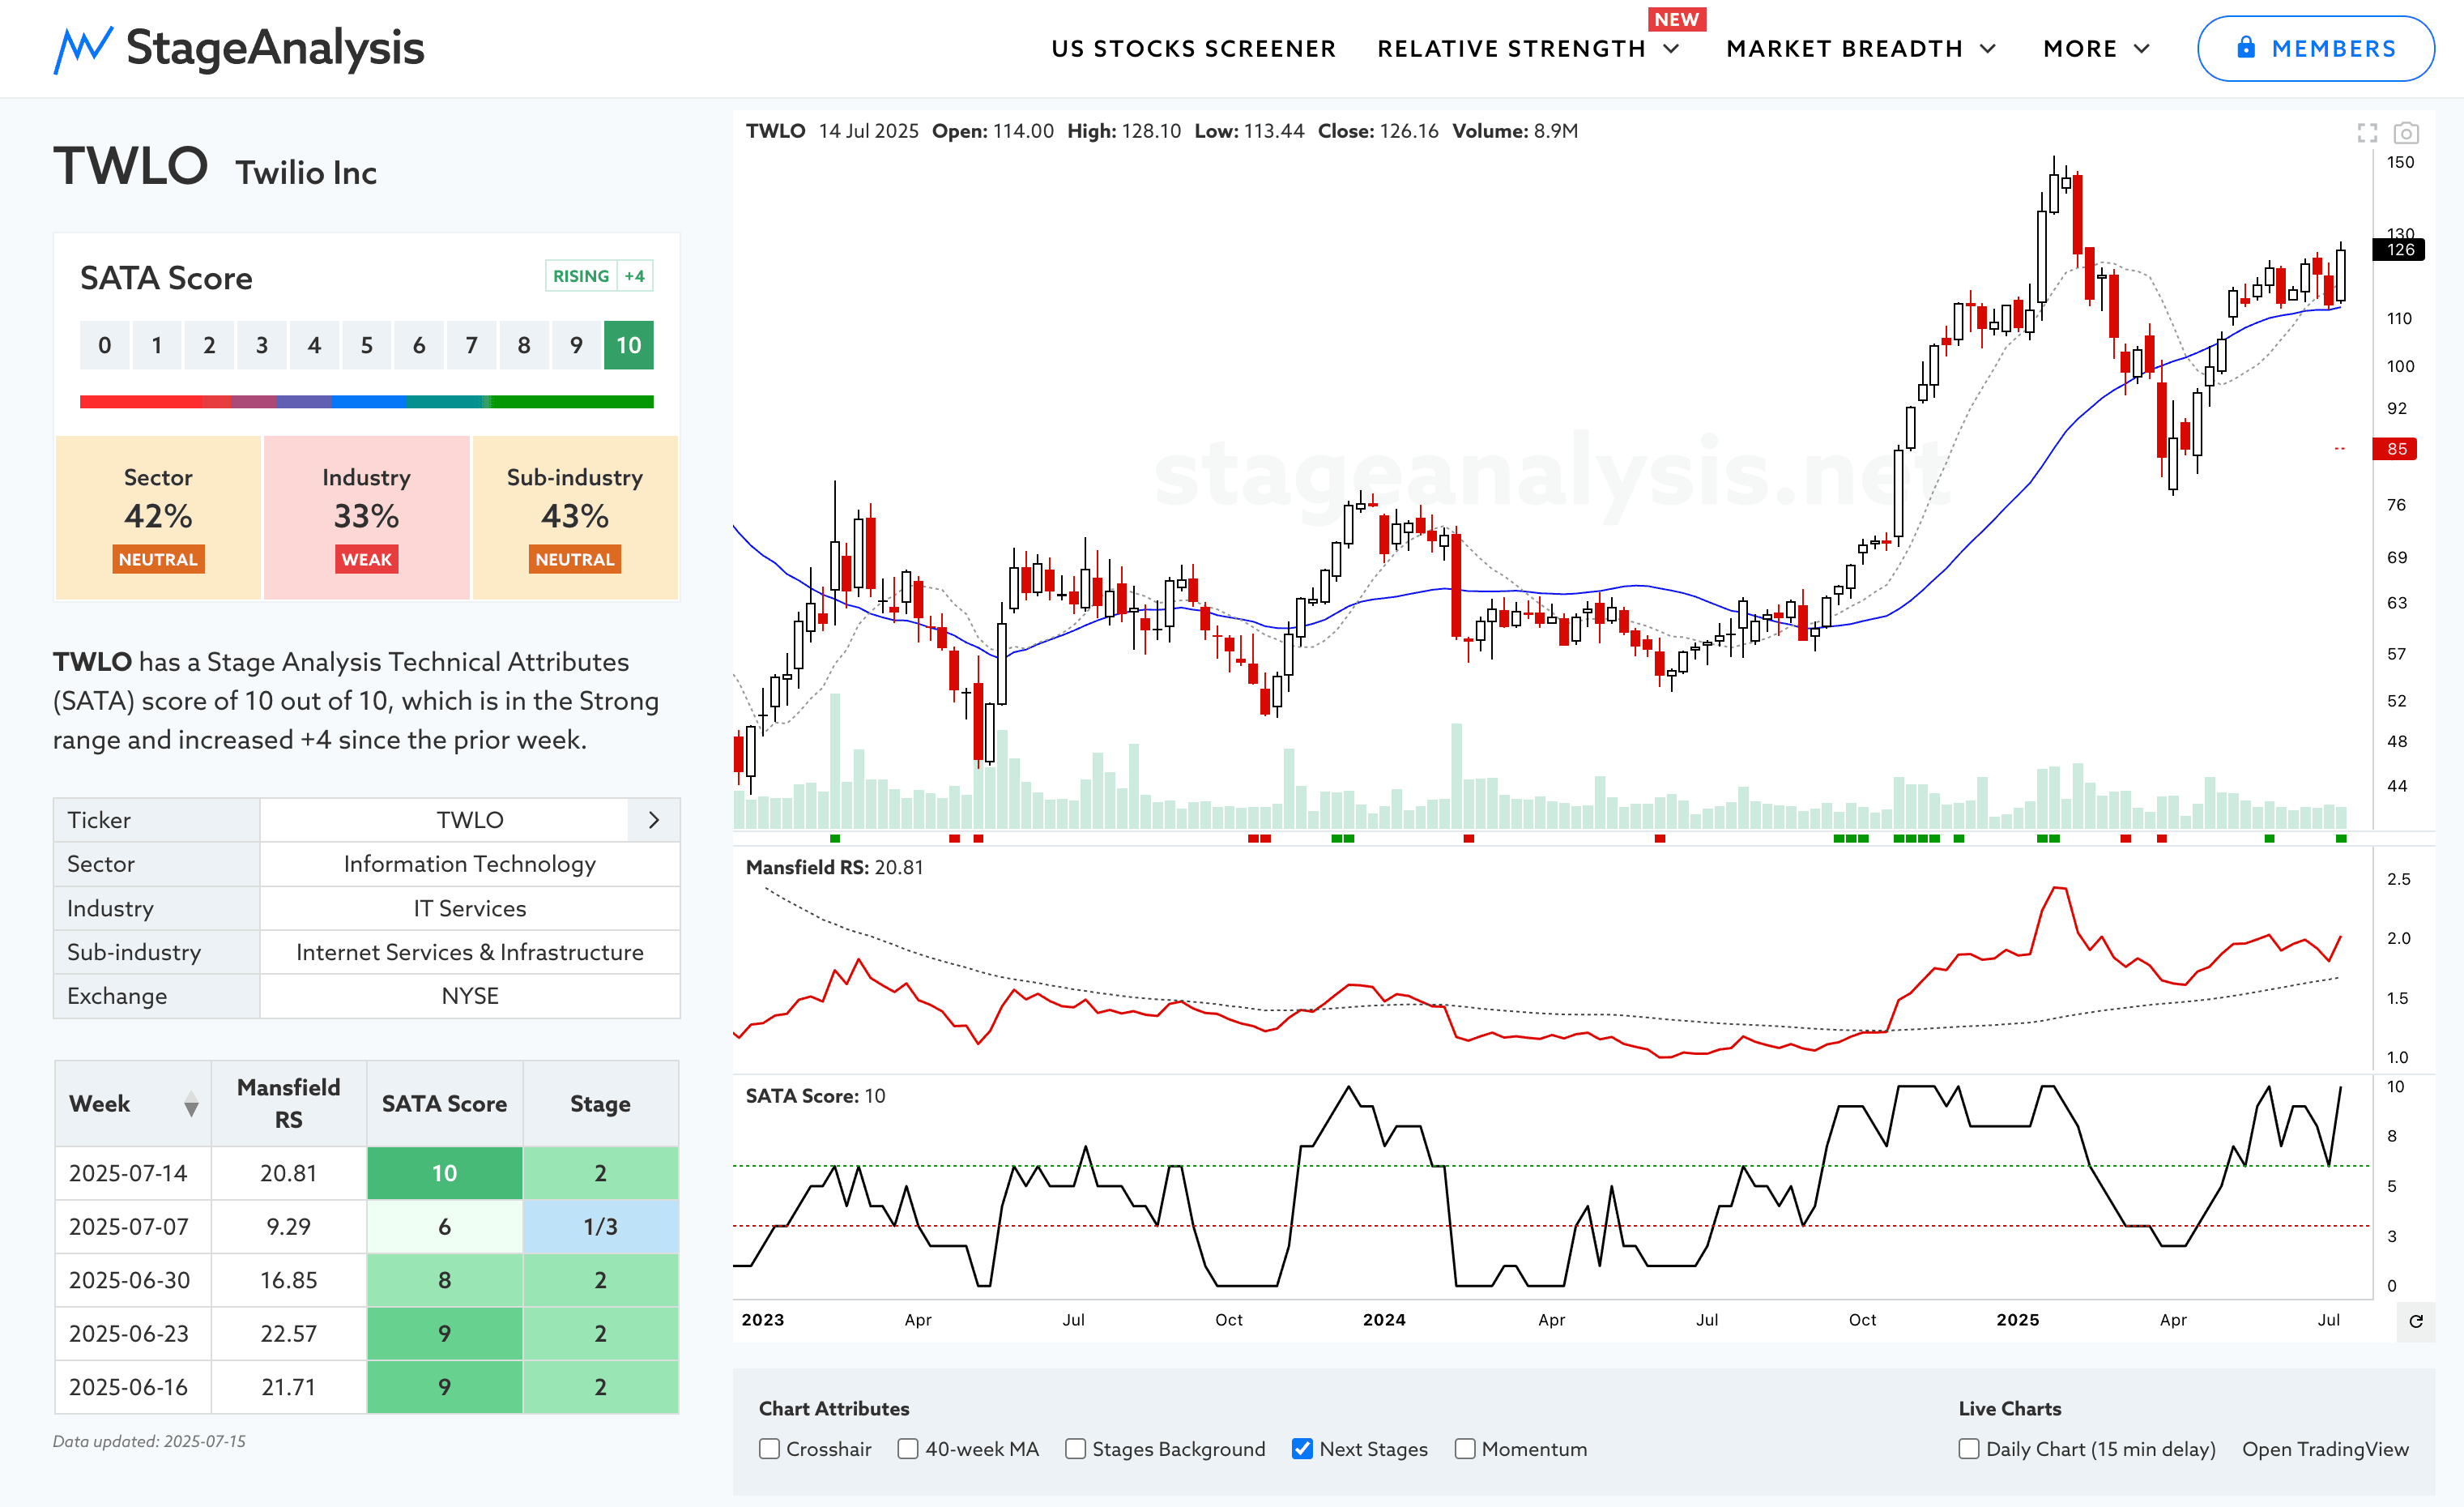Click 2024 on the time axis

[x=1384, y=1320]
